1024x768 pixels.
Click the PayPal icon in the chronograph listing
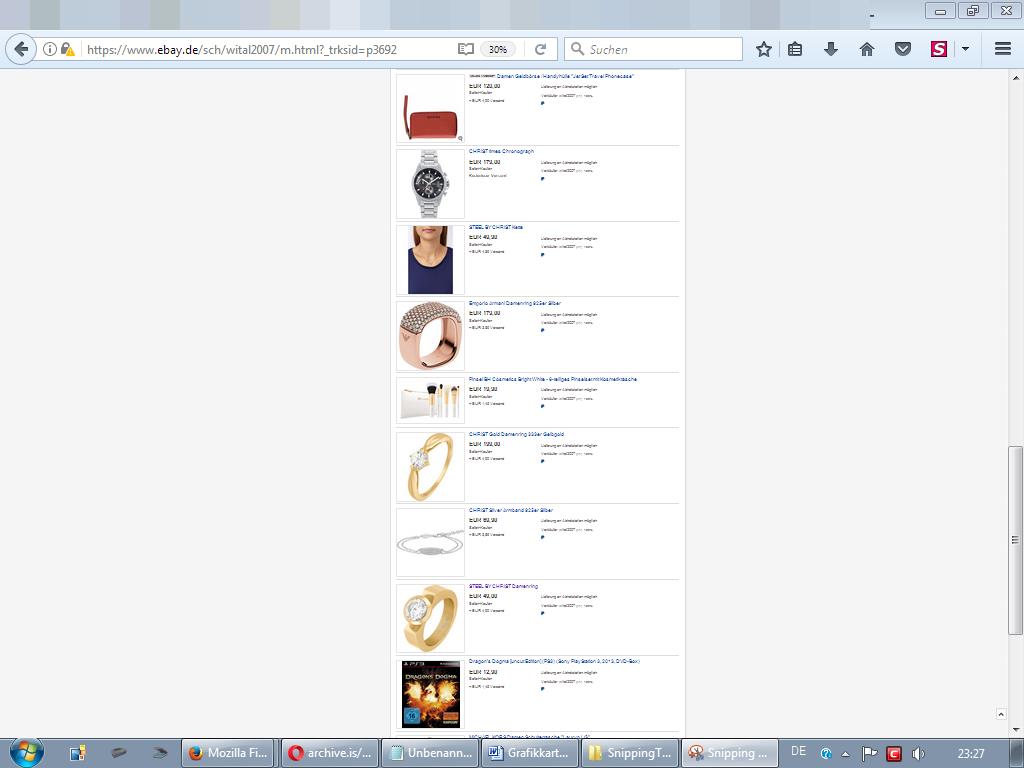coord(542,179)
